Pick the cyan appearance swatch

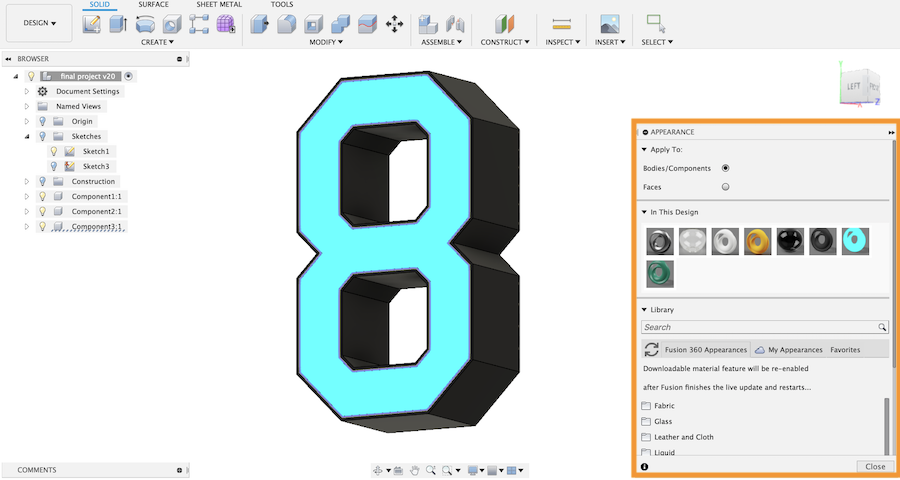coord(855,241)
